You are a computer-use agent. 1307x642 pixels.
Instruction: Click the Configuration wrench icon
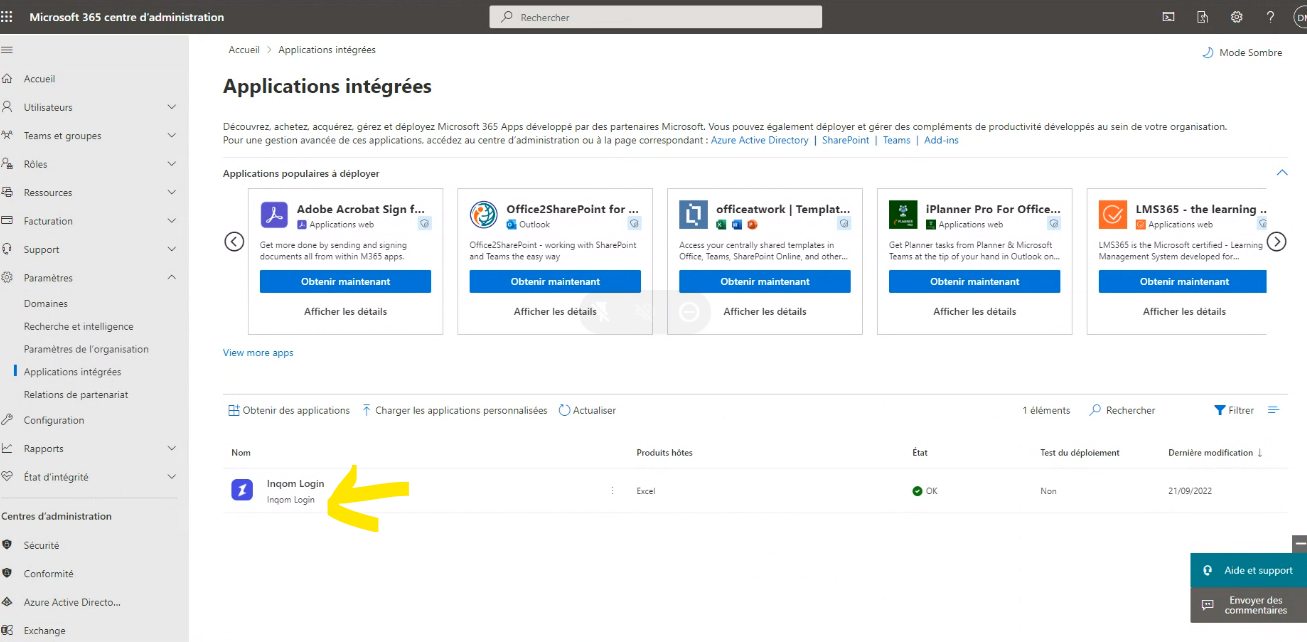[7, 421]
